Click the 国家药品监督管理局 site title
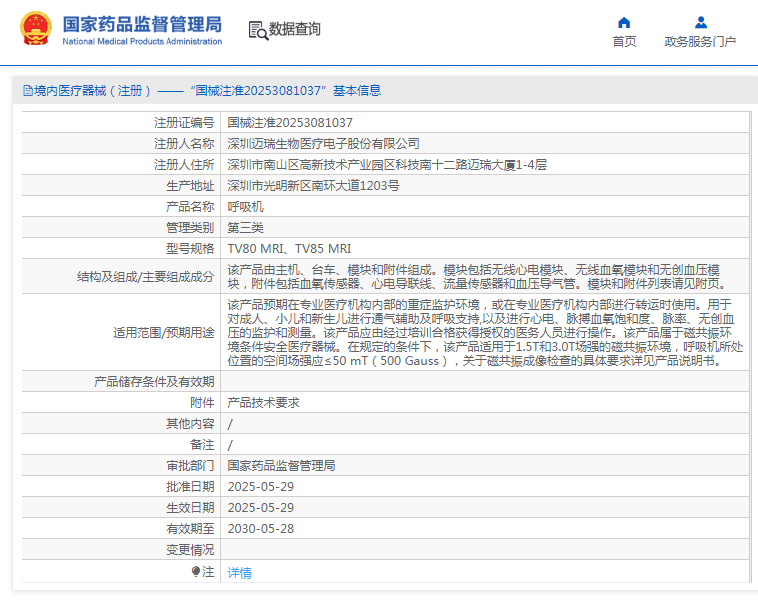The height and width of the screenshot is (607, 758). [142, 24]
